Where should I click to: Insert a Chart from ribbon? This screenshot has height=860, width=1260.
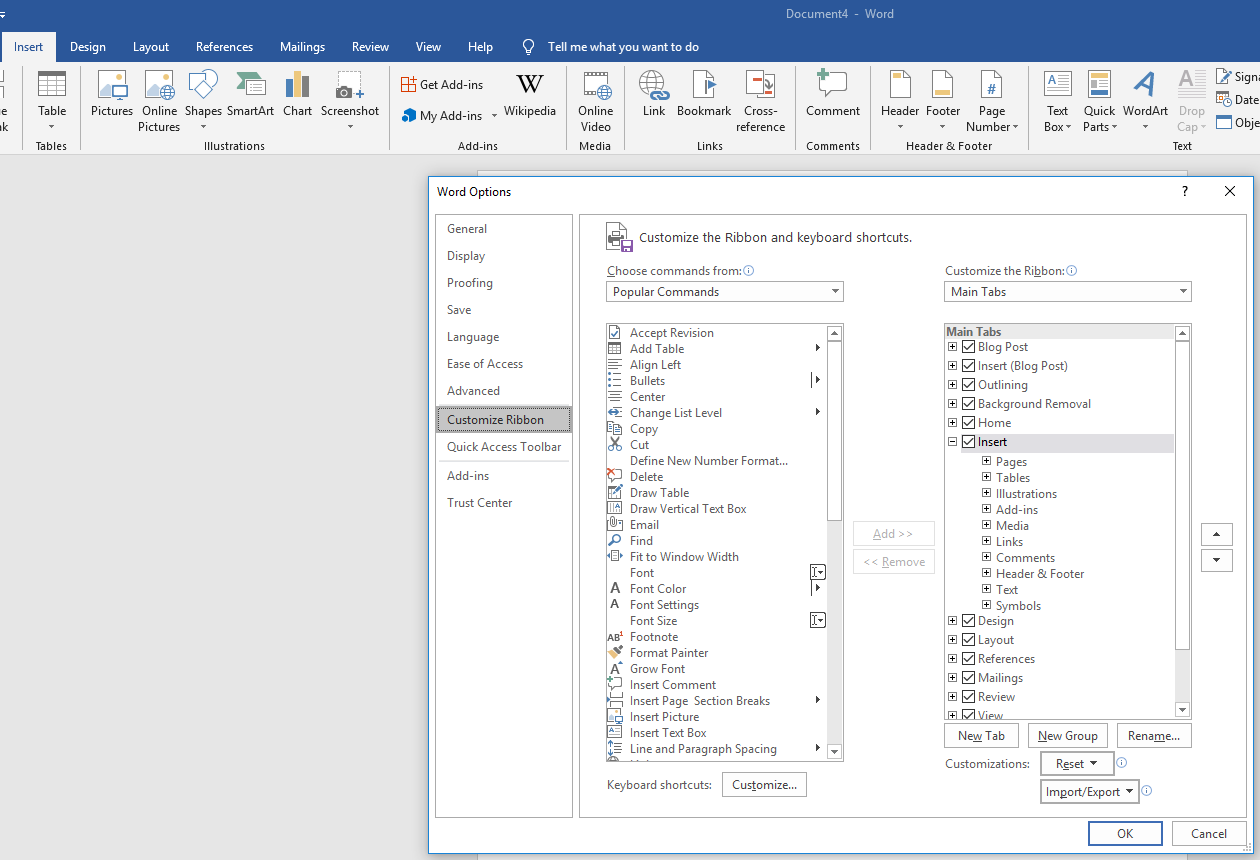(297, 95)
